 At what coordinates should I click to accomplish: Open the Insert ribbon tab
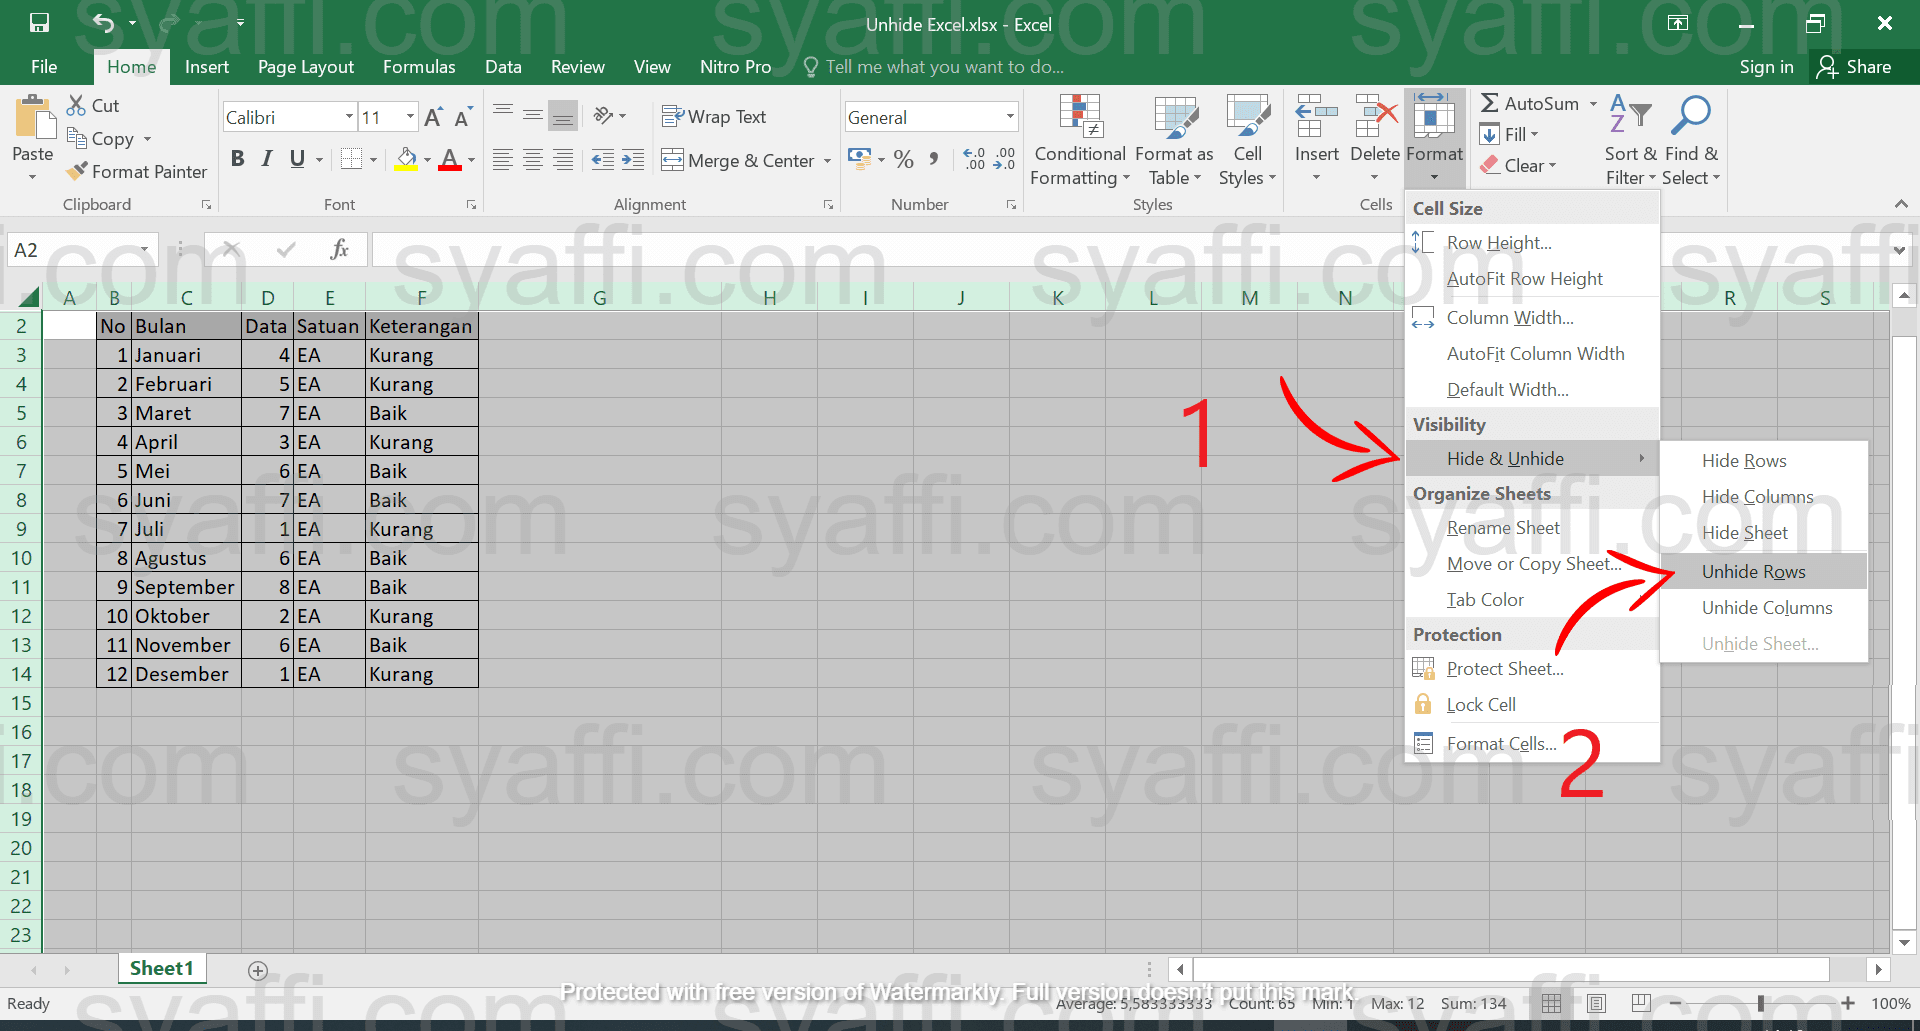tap(207, 67)
